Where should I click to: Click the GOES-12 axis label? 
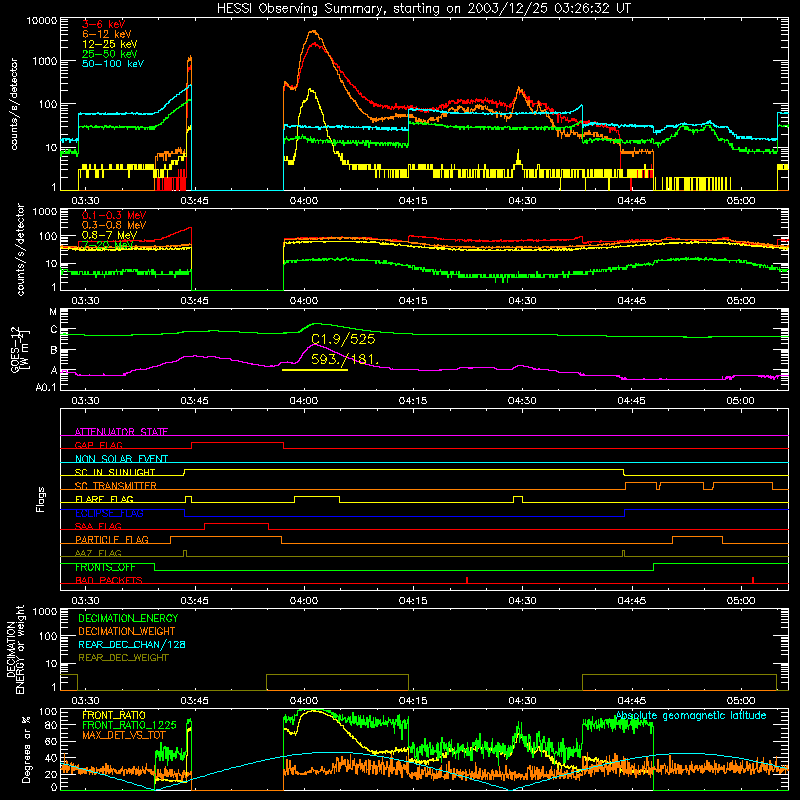point(15,350)
